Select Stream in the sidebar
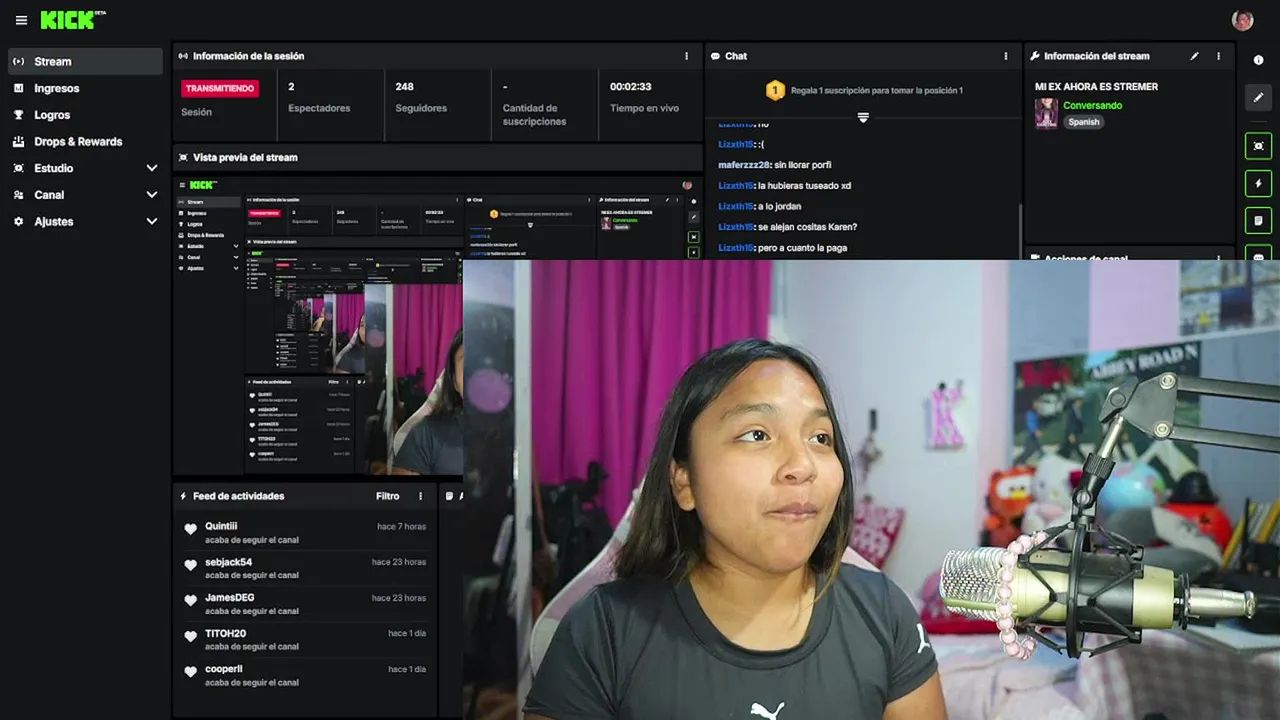Viewport: 1280px width, 720px height. tap(85, 61)
